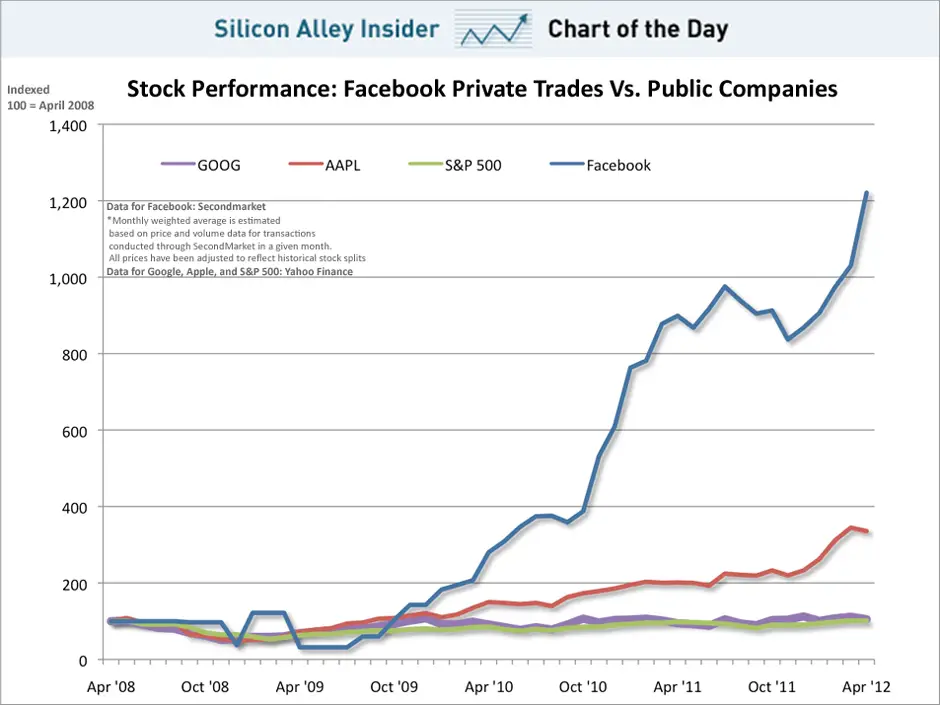Click the AAPL line peak near April 2012
This screenshot has width=940, height=705.
[851, 528]
